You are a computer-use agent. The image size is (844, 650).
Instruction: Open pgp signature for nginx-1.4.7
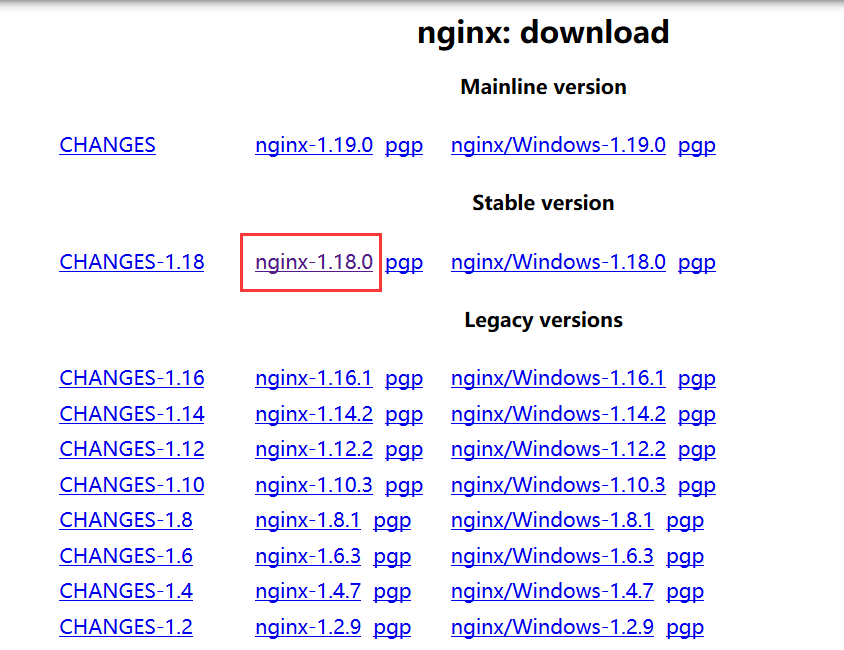[392, 591]
